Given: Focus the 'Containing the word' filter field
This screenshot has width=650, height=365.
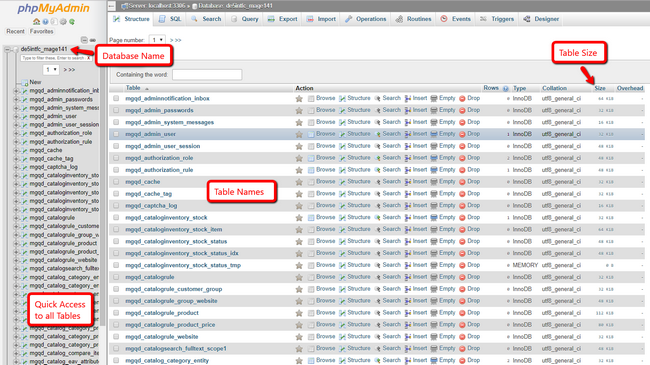Looking at the screenshot, I should (x=207, y=75).
